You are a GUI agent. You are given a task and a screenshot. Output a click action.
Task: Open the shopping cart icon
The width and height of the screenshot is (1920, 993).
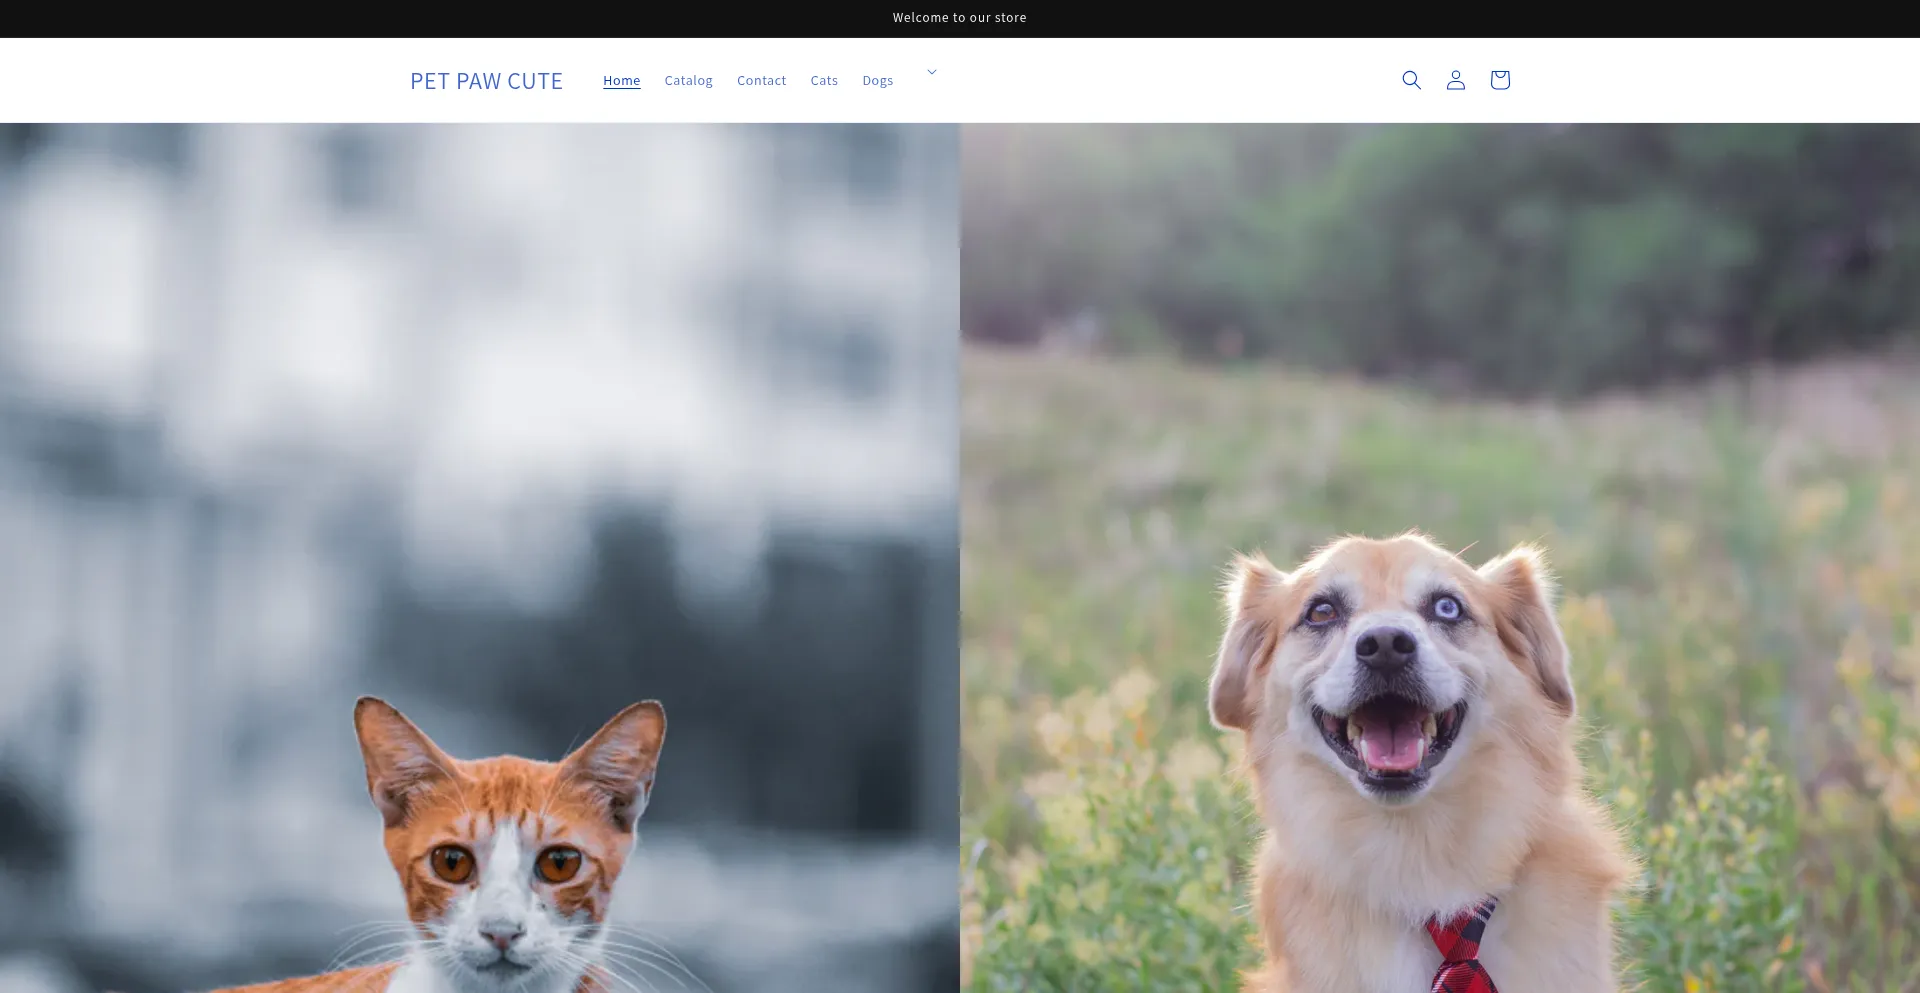coord(1499,80)
